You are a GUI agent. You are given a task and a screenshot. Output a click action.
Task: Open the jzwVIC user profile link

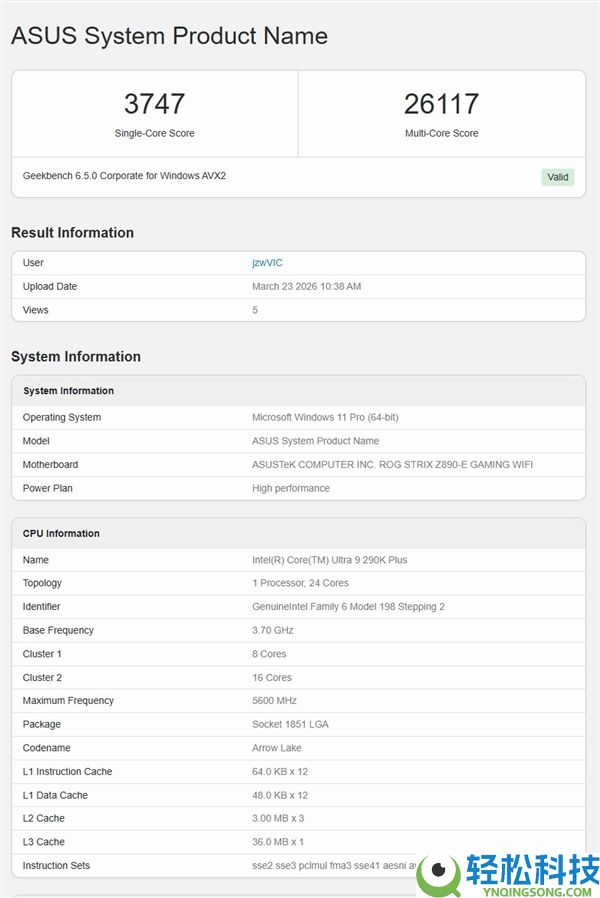pos(267,263)
